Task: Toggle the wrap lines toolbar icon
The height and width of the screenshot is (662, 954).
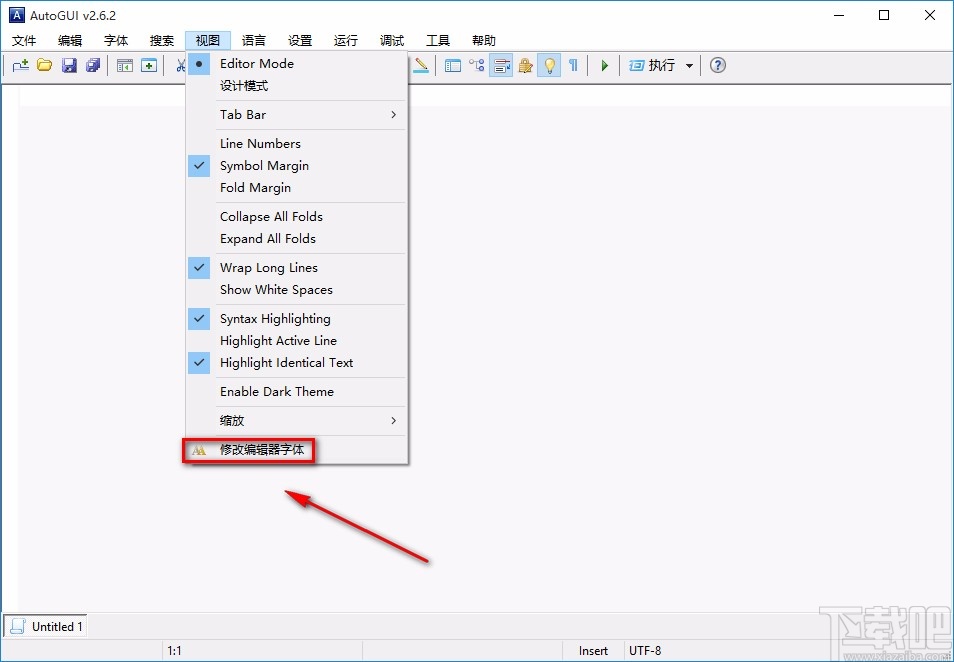Action: click(501, 65)
